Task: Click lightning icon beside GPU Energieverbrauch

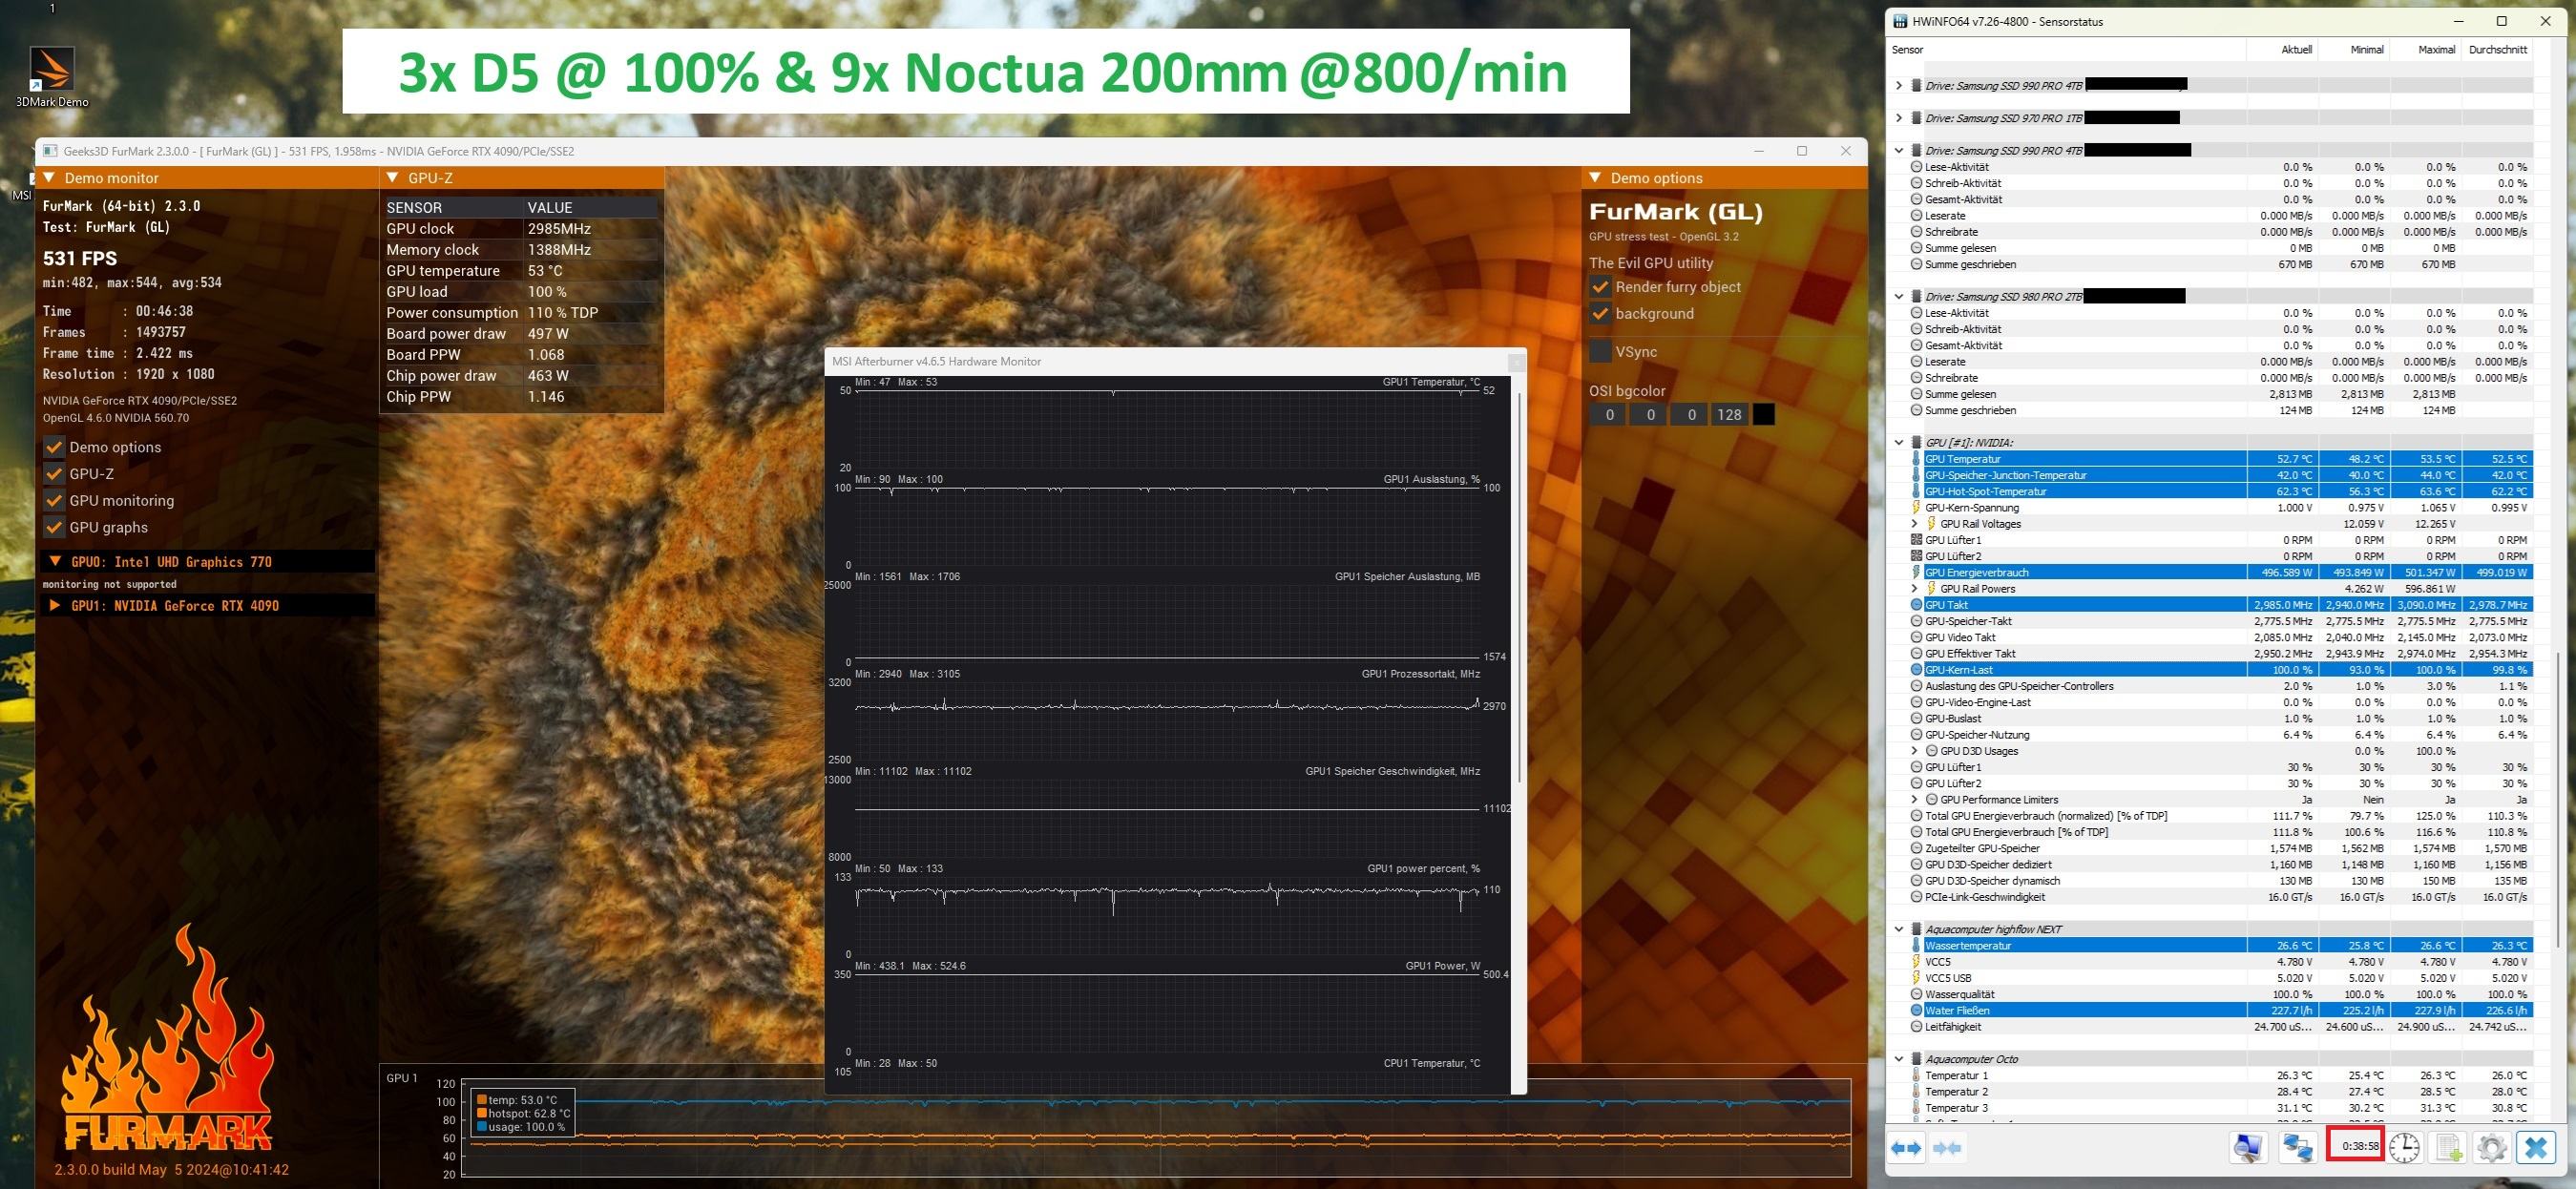Action: [x=1916, y=572]
